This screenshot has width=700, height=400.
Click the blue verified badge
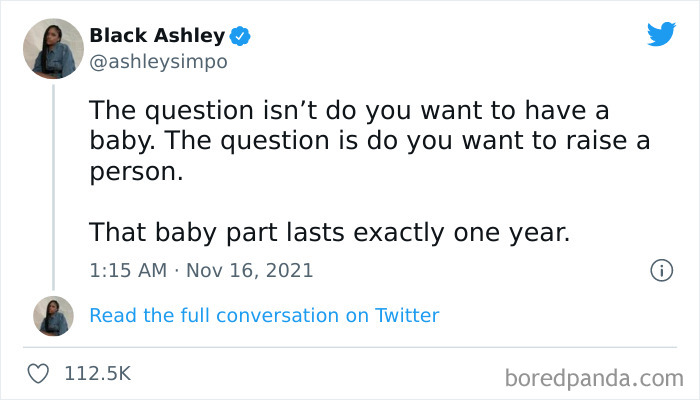(240, 36)
